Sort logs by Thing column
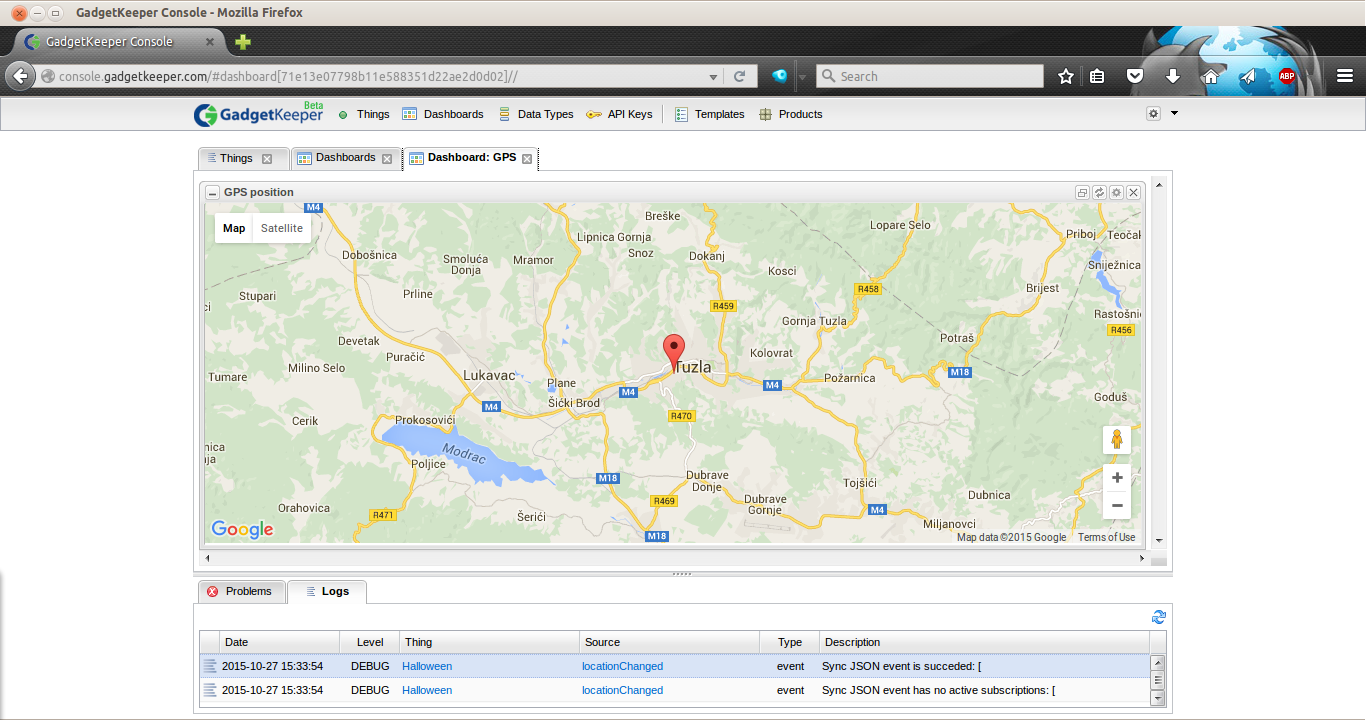Image resolution: width=1366 pixels, height=720 pixels. pyautogui.click(x=490, y=642)
